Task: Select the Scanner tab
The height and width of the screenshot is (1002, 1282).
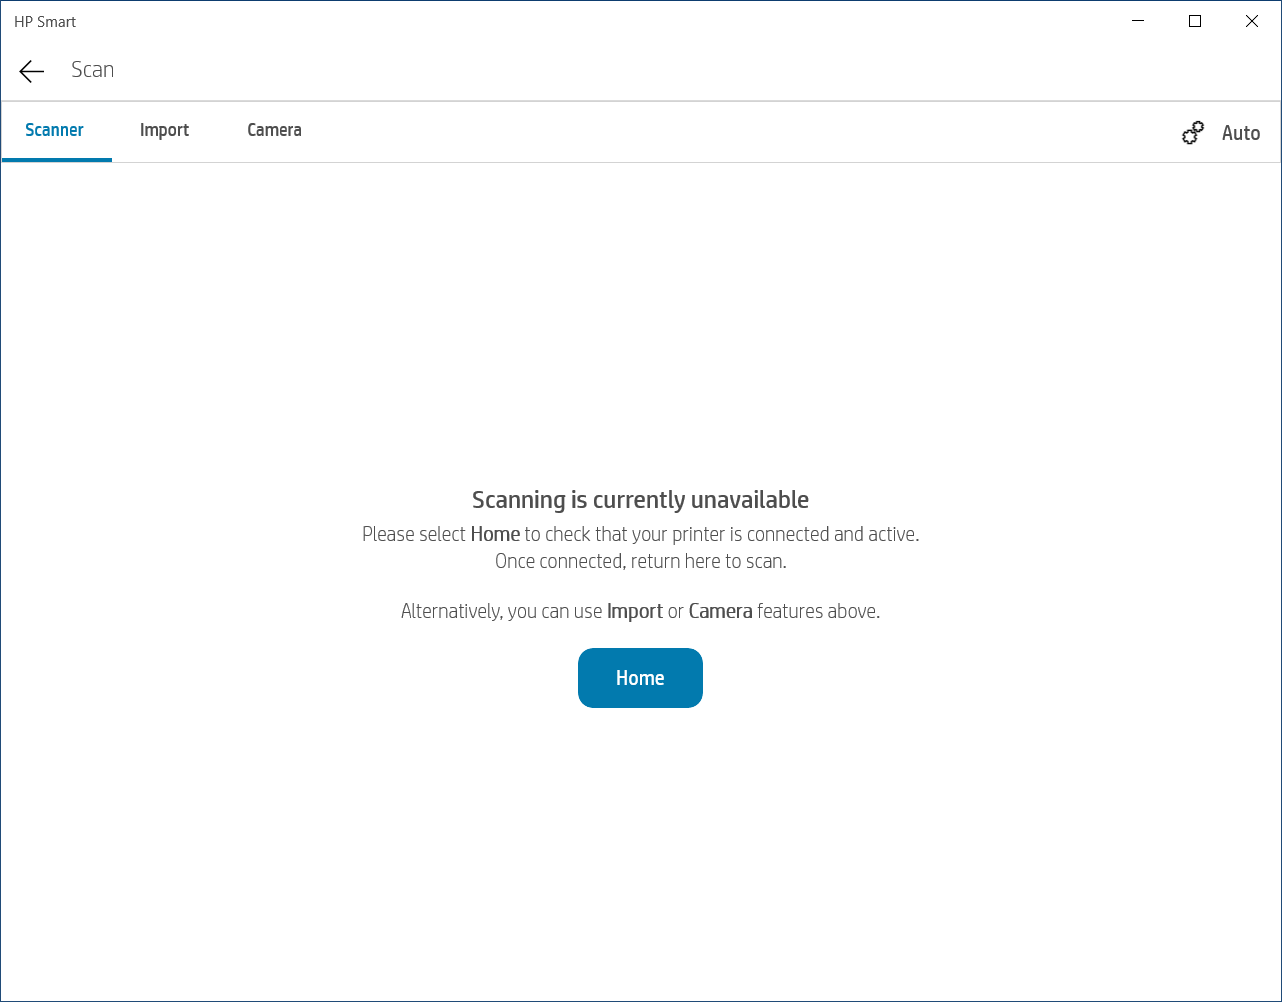Action: coord(54,130)
